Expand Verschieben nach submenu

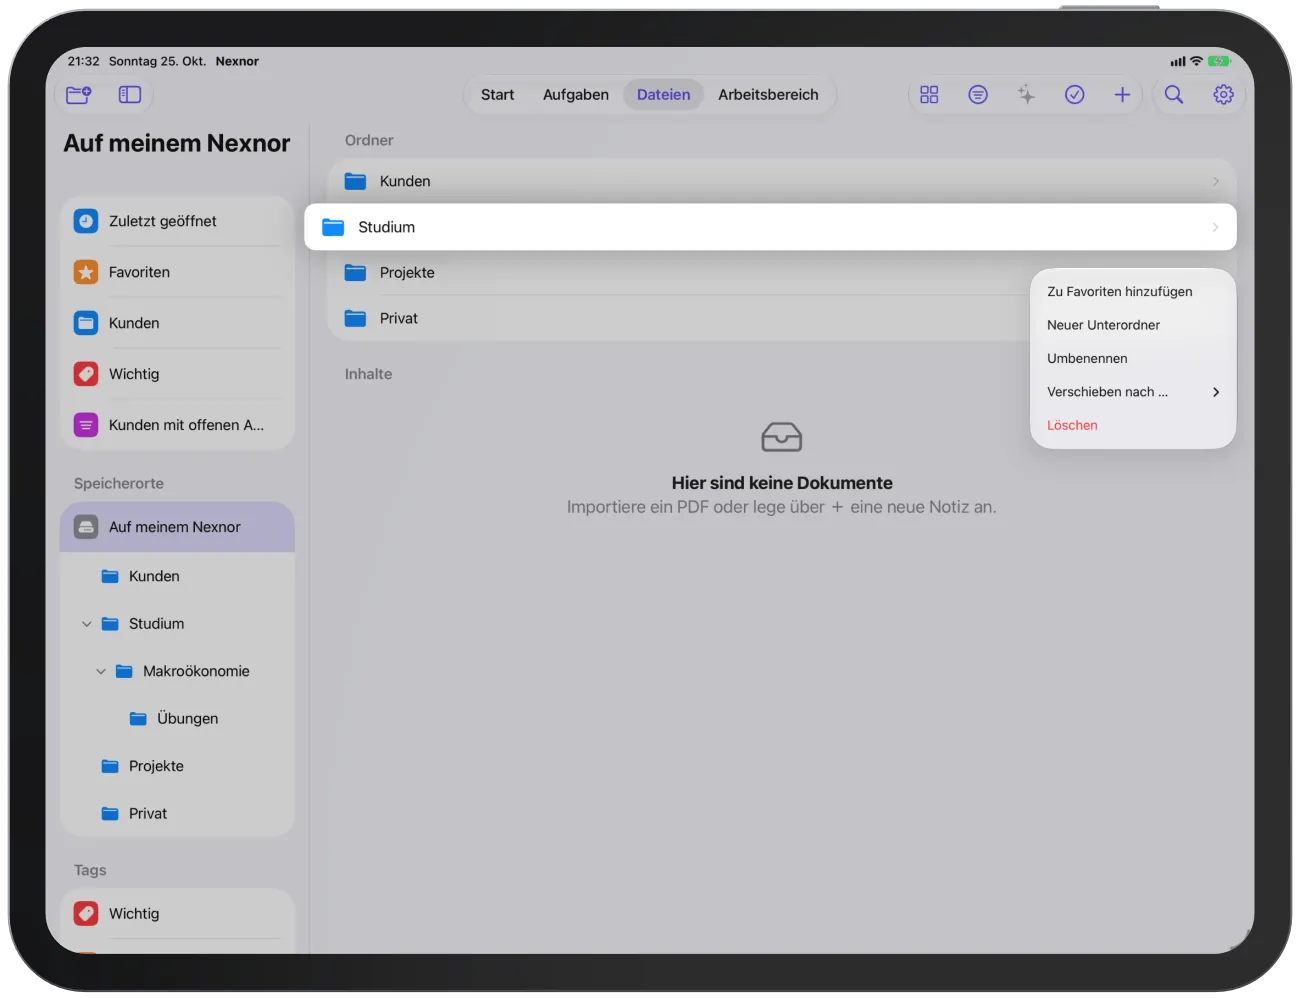click(1133, 392)
